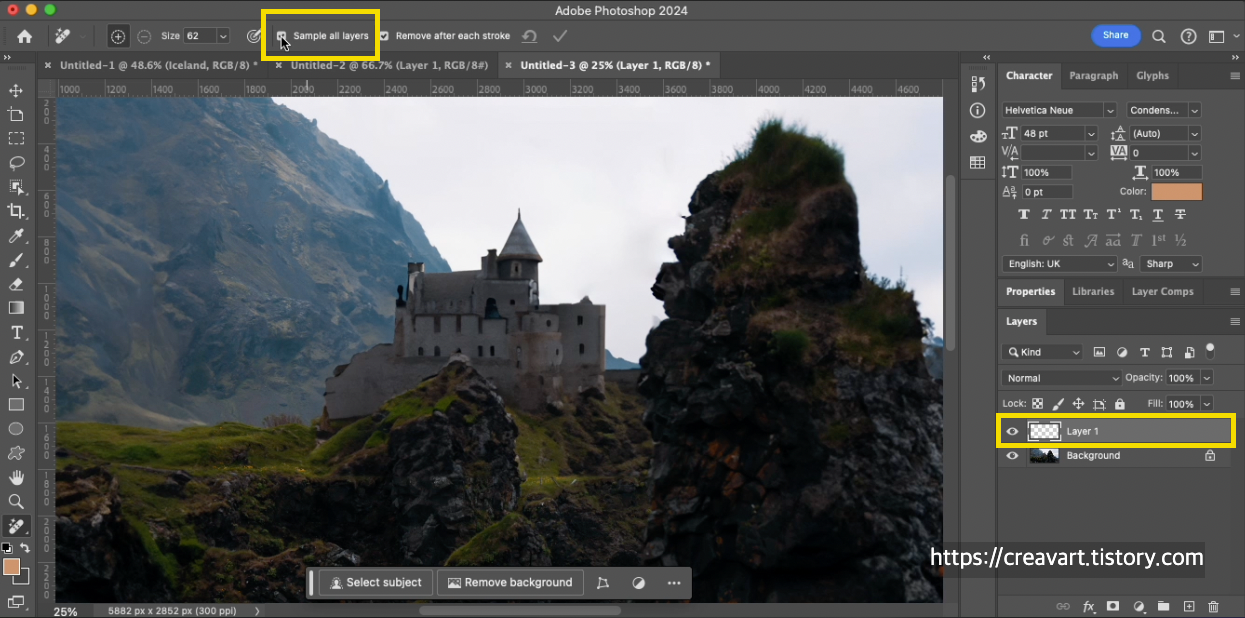1245x618 pixels.
Task: Toggle Remove after each stroke checkbox
Action: [x=384, y=36]
